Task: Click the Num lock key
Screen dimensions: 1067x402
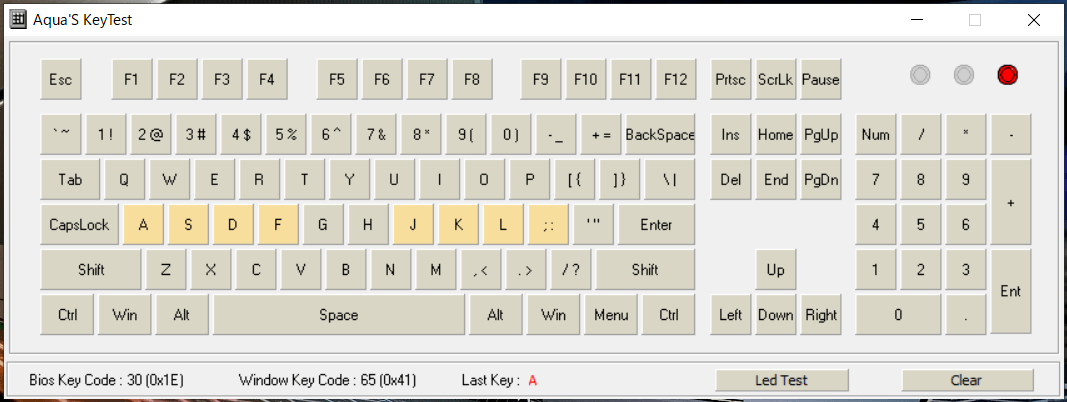Action: (x=876, y=134)
